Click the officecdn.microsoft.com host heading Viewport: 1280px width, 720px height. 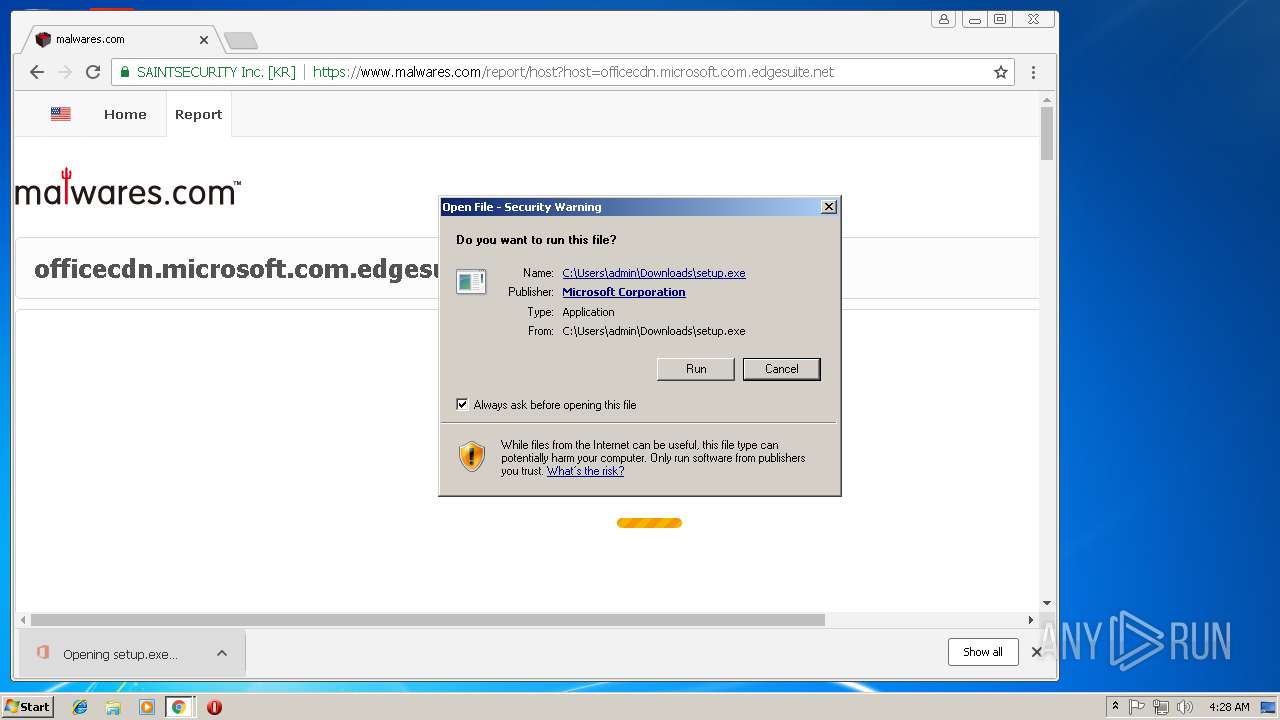pyautogui.click(x=238, y=269)
